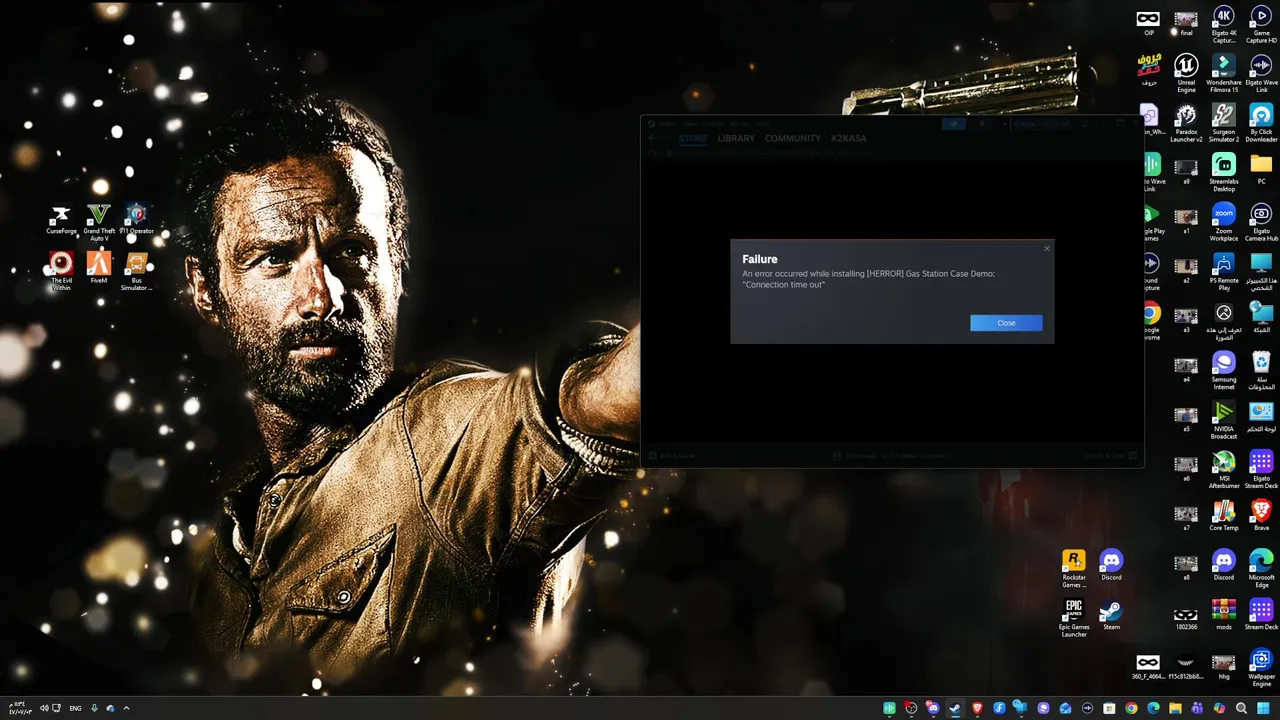The image size is (1280, 720).
Task: Select the Epic Games Launcher icon
Action: click(1074, 618)
